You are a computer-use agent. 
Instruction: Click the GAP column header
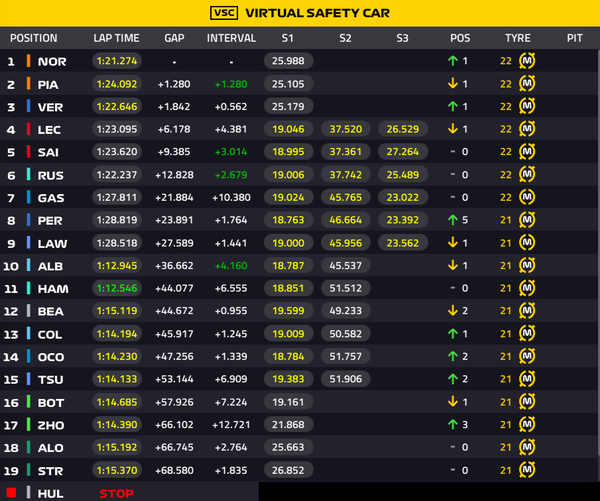coord(174,38)
